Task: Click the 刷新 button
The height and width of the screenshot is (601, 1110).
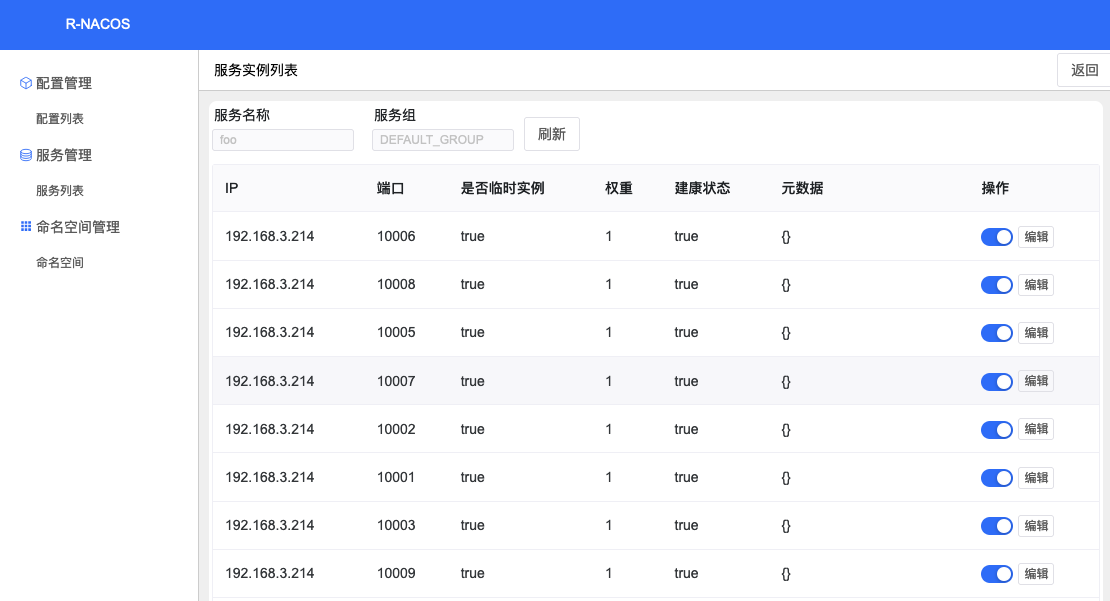Action: 551,134
